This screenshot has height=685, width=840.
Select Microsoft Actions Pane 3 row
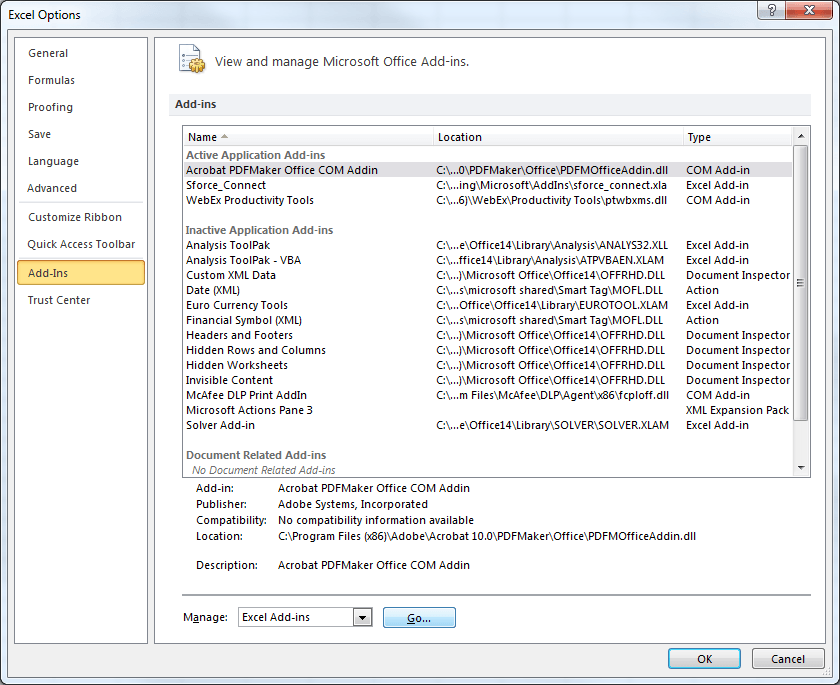coord(488,410)
